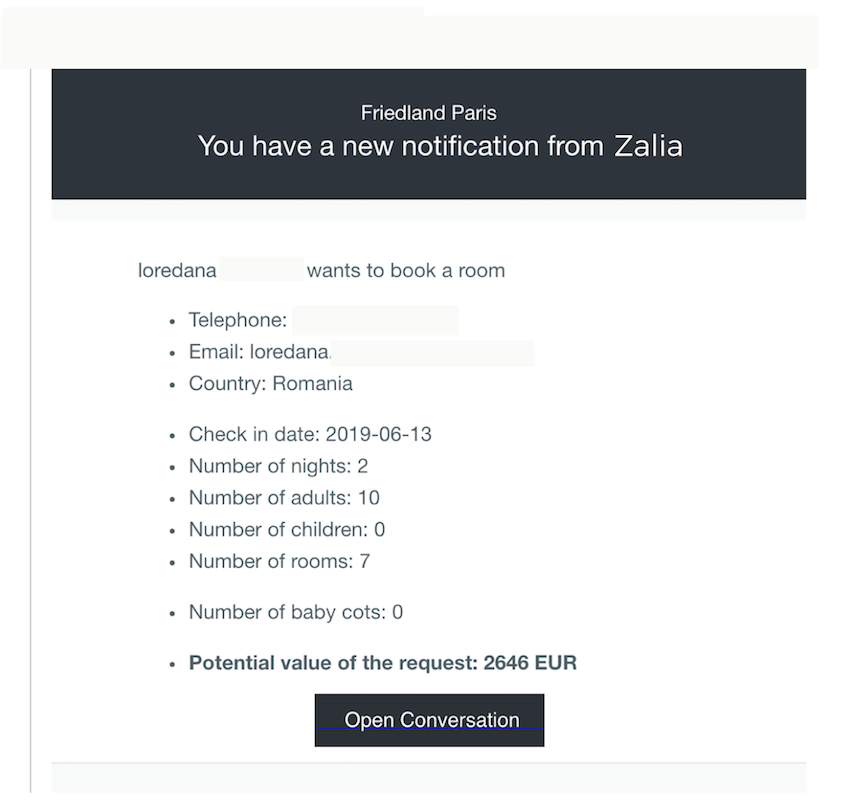Click the guest name loredana in request line
The image size is (841, 800).
(x=177, y=270)
